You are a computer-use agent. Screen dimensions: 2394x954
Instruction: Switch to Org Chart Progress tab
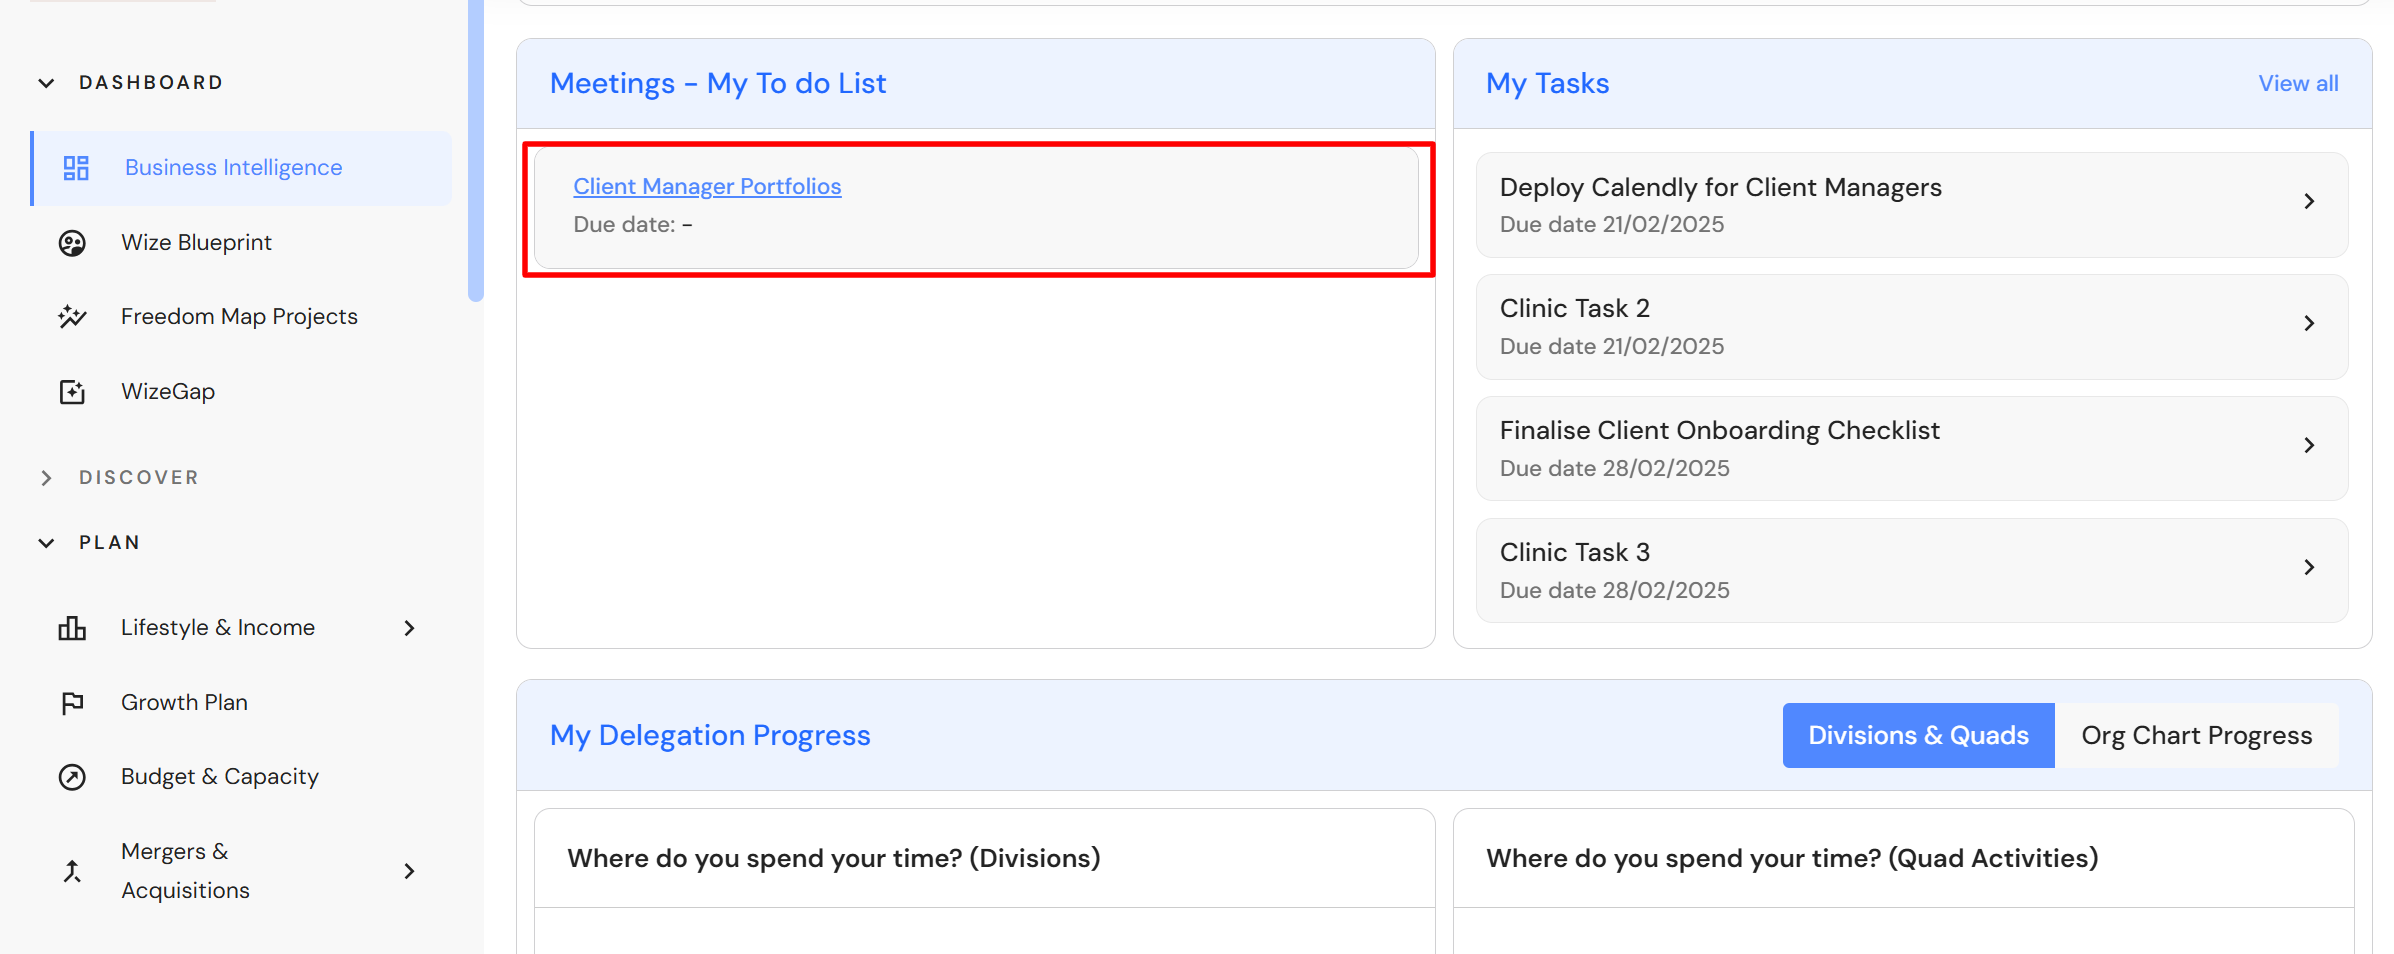(2196, 736)
